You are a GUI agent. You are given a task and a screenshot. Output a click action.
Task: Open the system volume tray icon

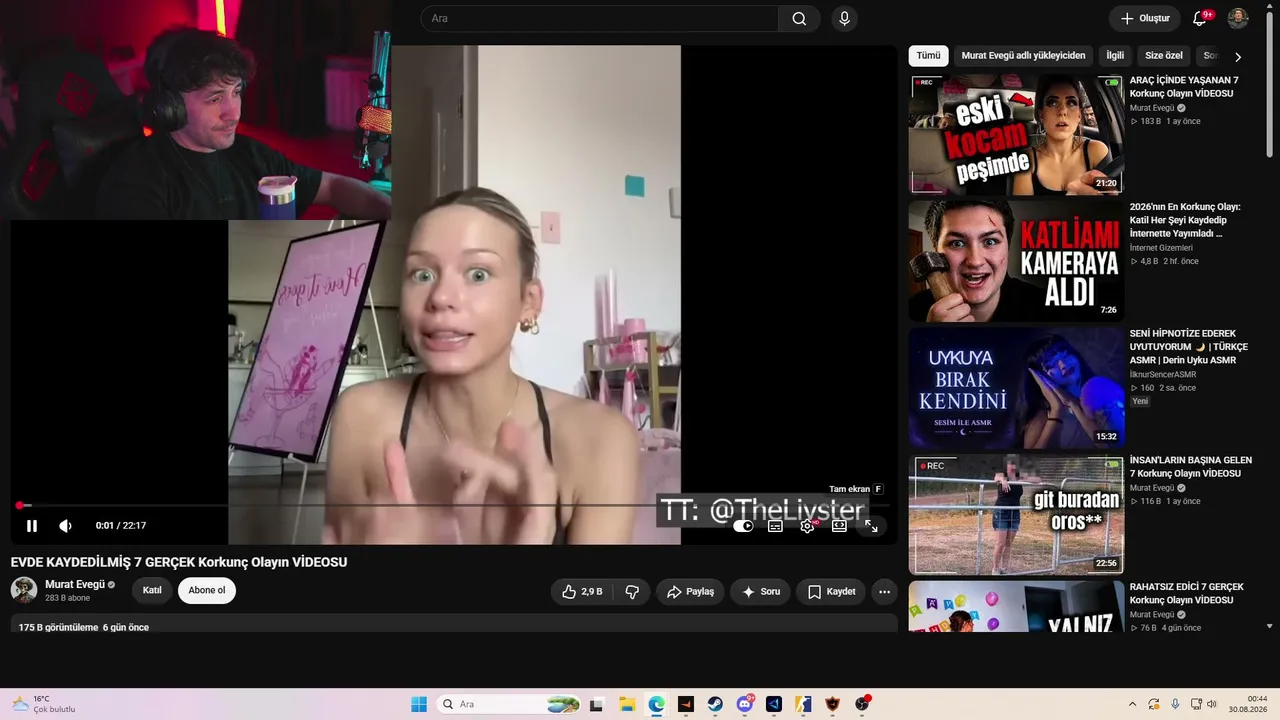1211,704
